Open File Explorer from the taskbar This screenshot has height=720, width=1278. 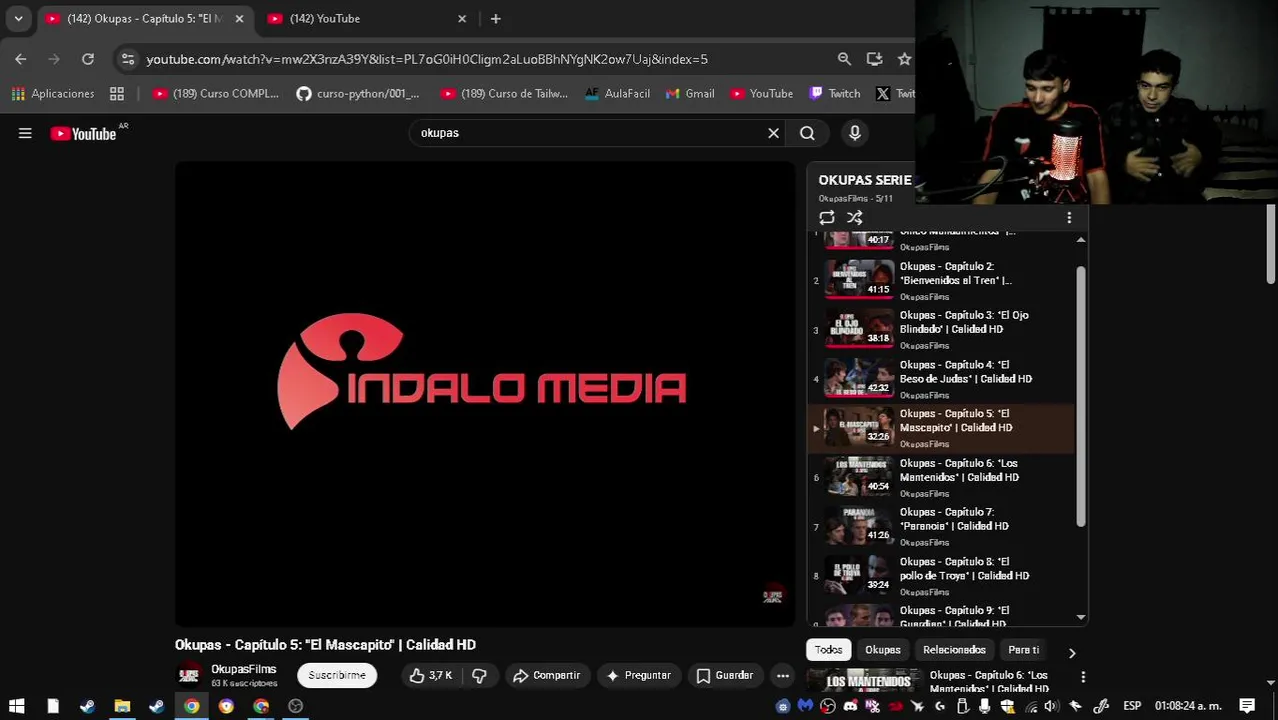[x=122, y=706]
